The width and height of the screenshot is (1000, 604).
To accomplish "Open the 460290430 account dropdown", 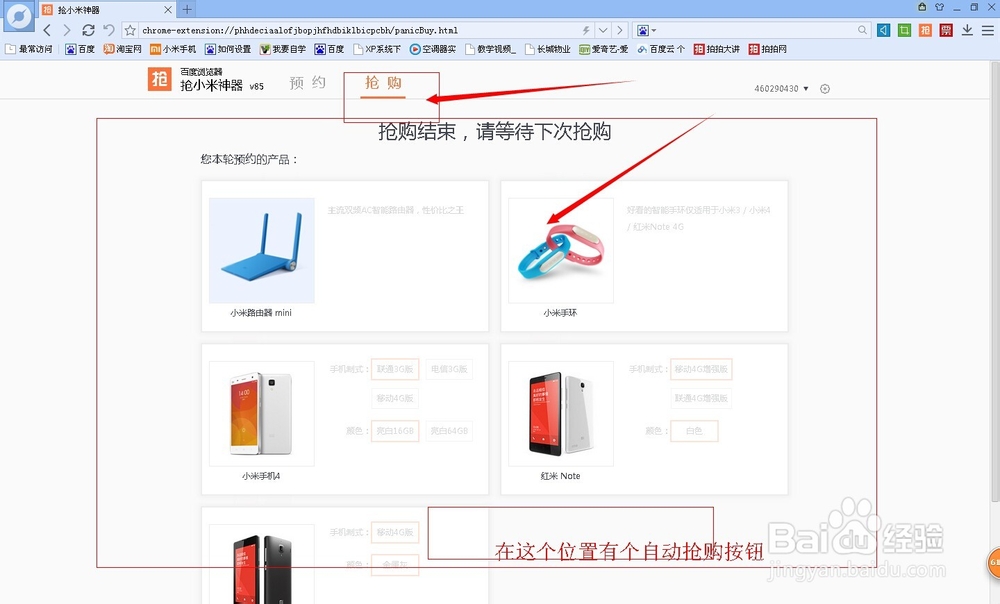I will (781, 89).
